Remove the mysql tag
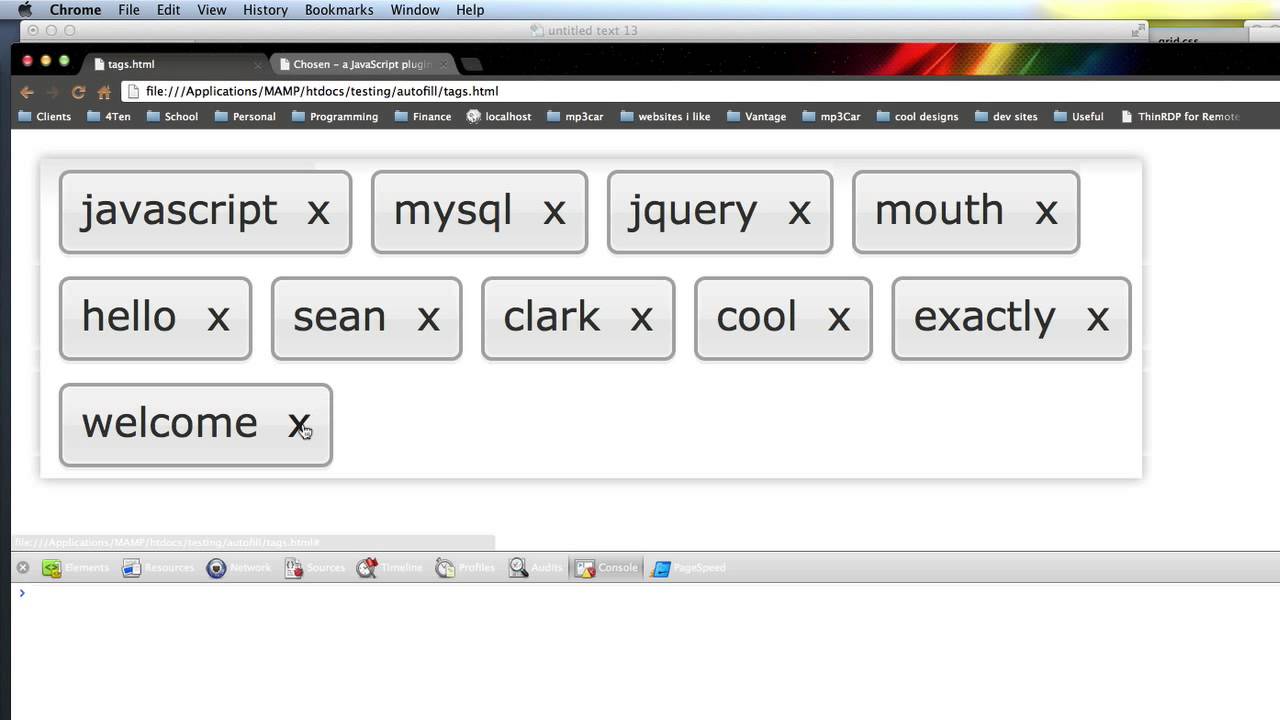Image resolution: width=1280 pixels, height=720 pixels. coord(554,212)
